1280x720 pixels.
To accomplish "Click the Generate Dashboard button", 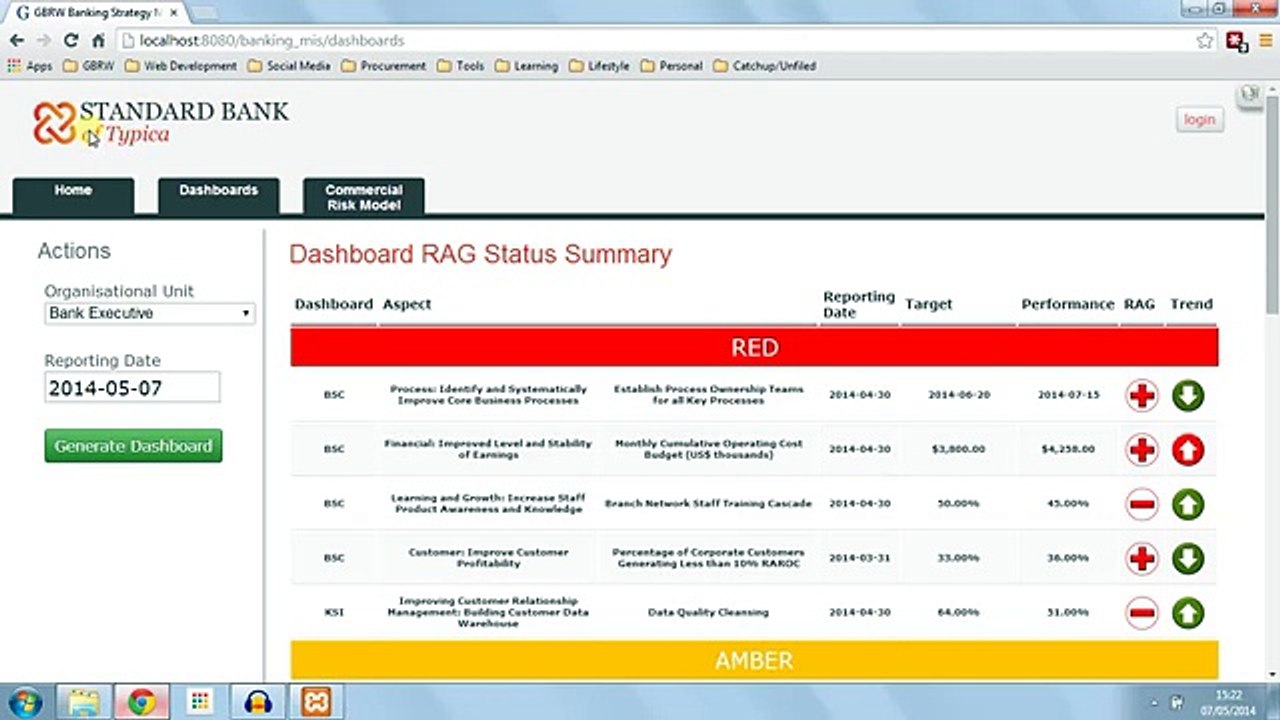I will (133, 446).
